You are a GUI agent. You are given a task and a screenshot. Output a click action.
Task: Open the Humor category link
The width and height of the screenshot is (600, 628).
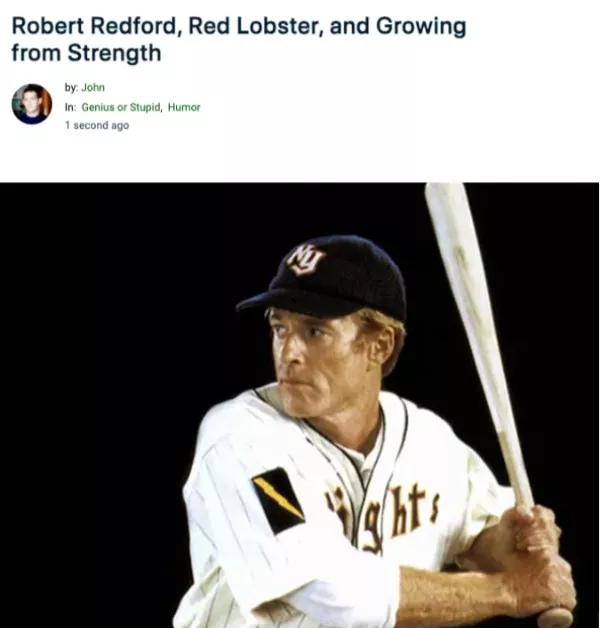coord(184,107)
